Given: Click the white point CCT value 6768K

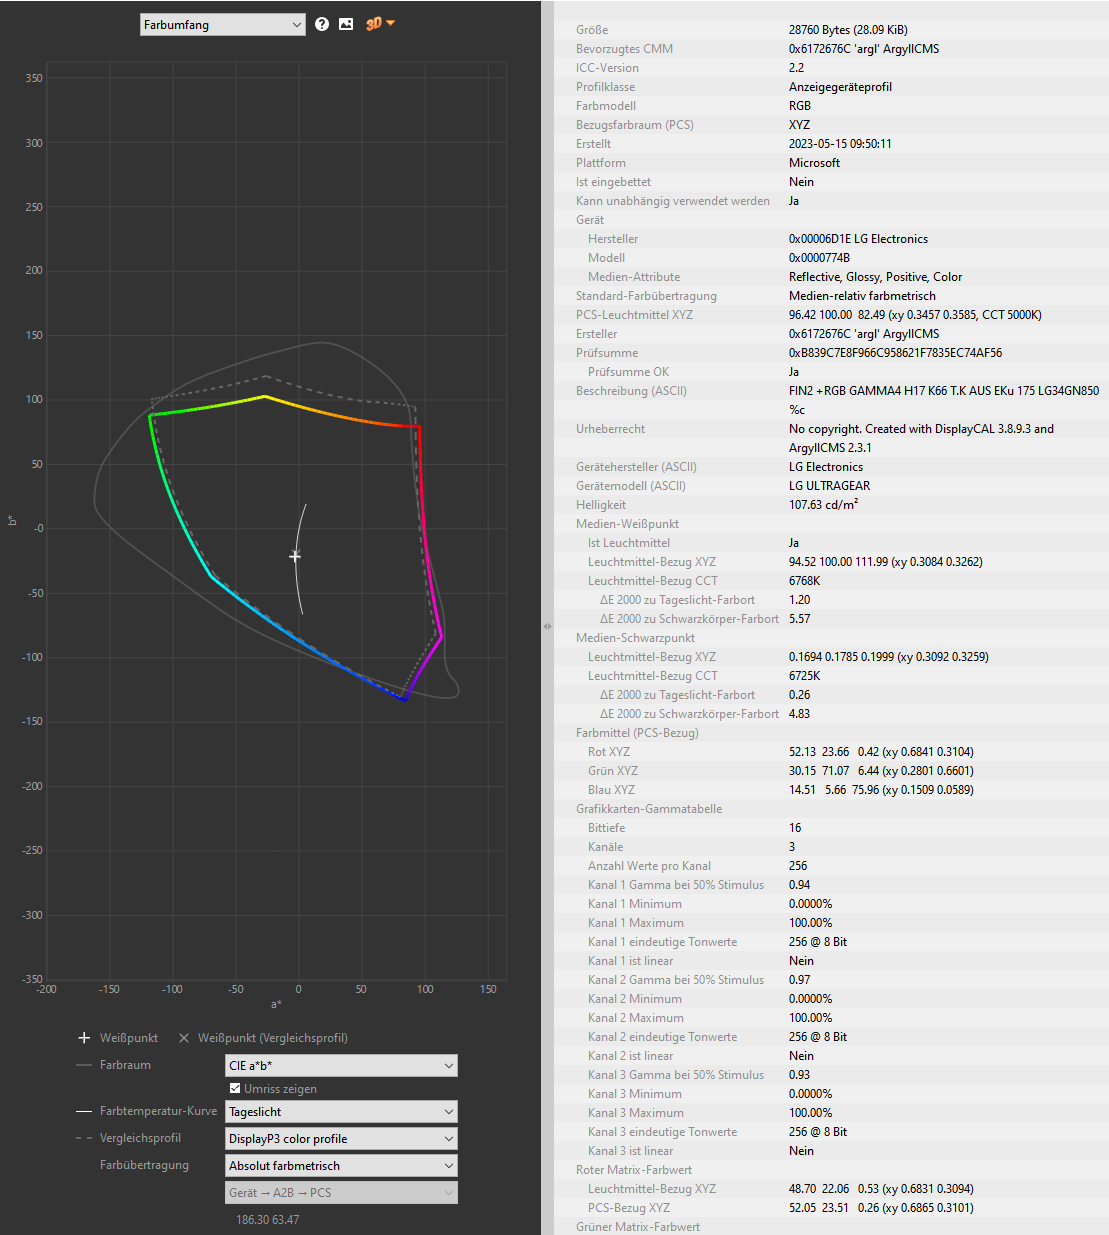Looking at the screenshot, I should coord(804,581).
